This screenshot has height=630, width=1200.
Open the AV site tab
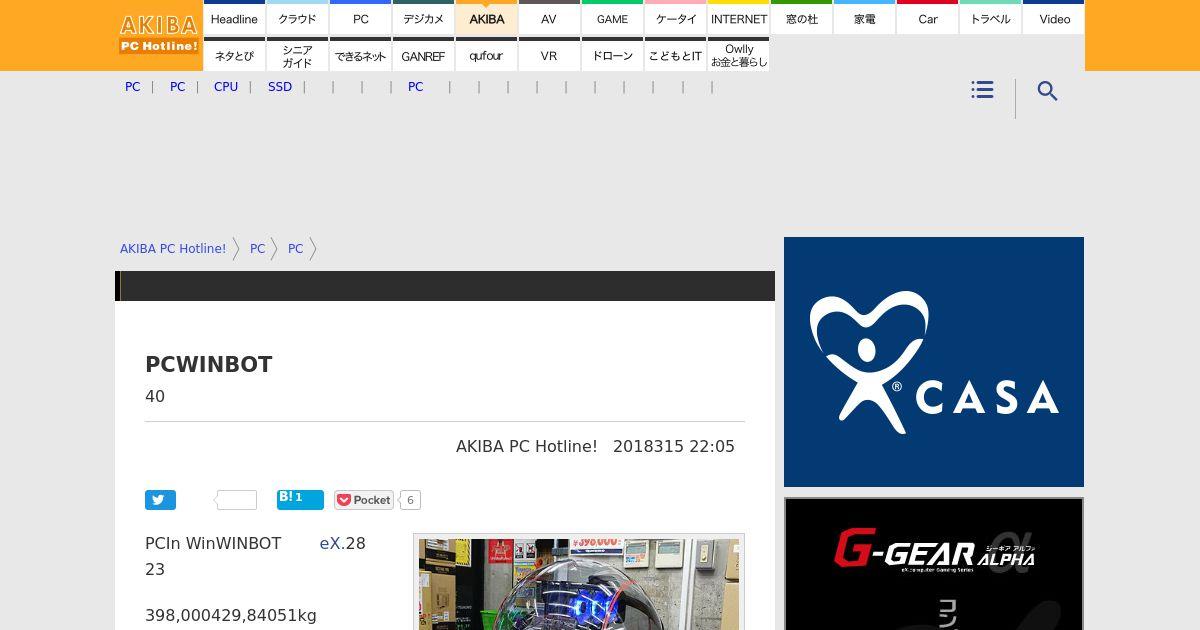tap(549, 19)
